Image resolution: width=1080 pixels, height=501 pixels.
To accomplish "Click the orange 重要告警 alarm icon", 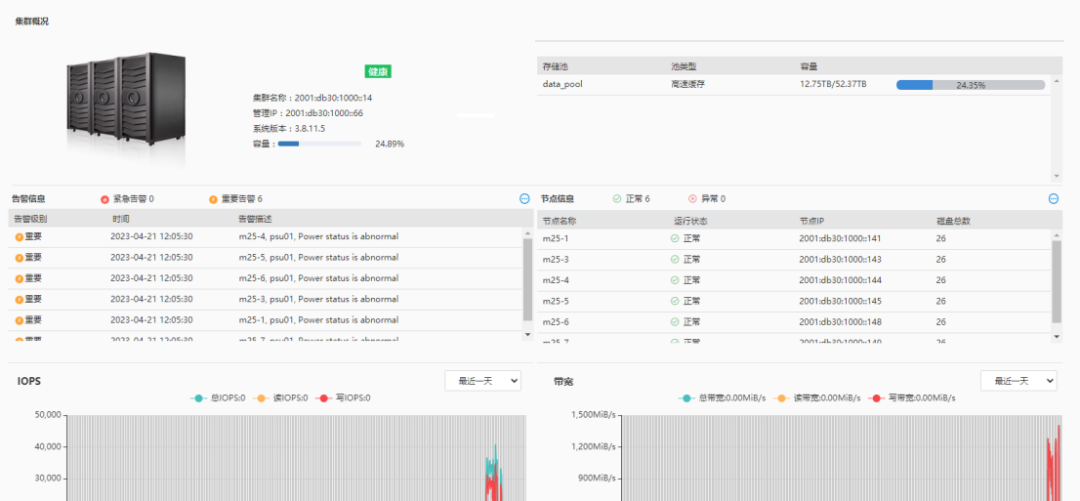I will coord(213,200).
